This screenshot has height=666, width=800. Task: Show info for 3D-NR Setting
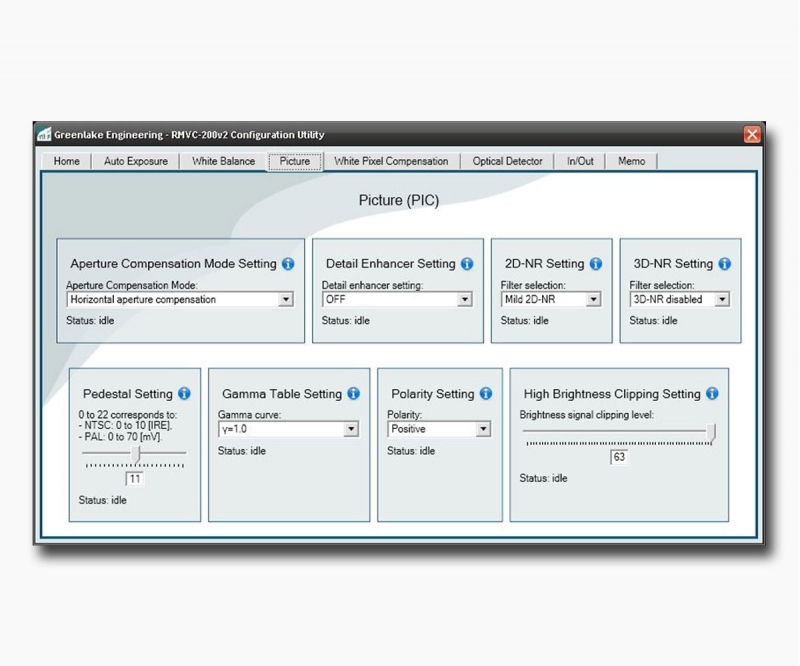point(725,264)
